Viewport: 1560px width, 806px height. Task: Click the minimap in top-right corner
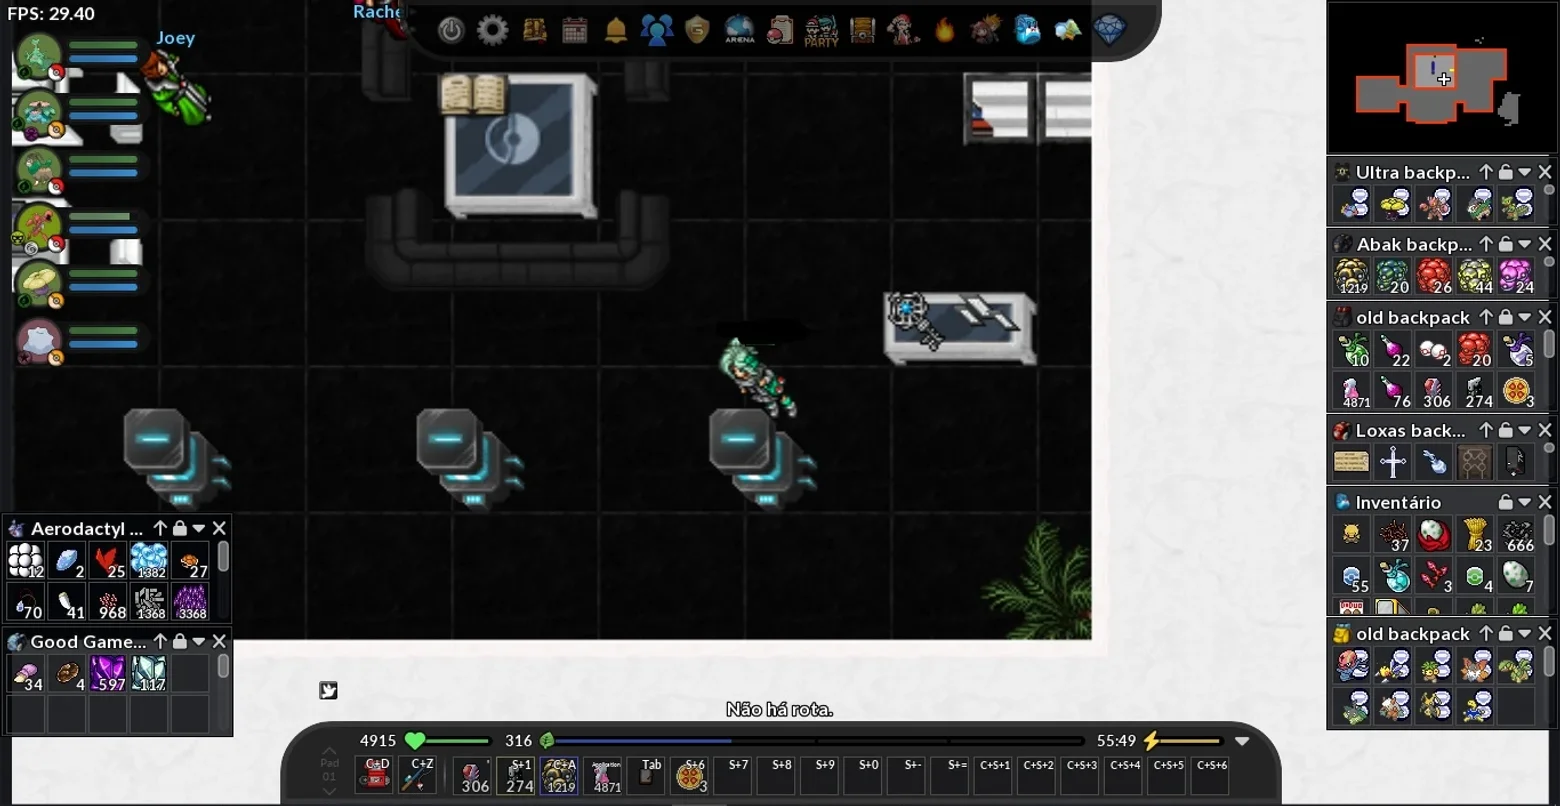point(1442,78)
